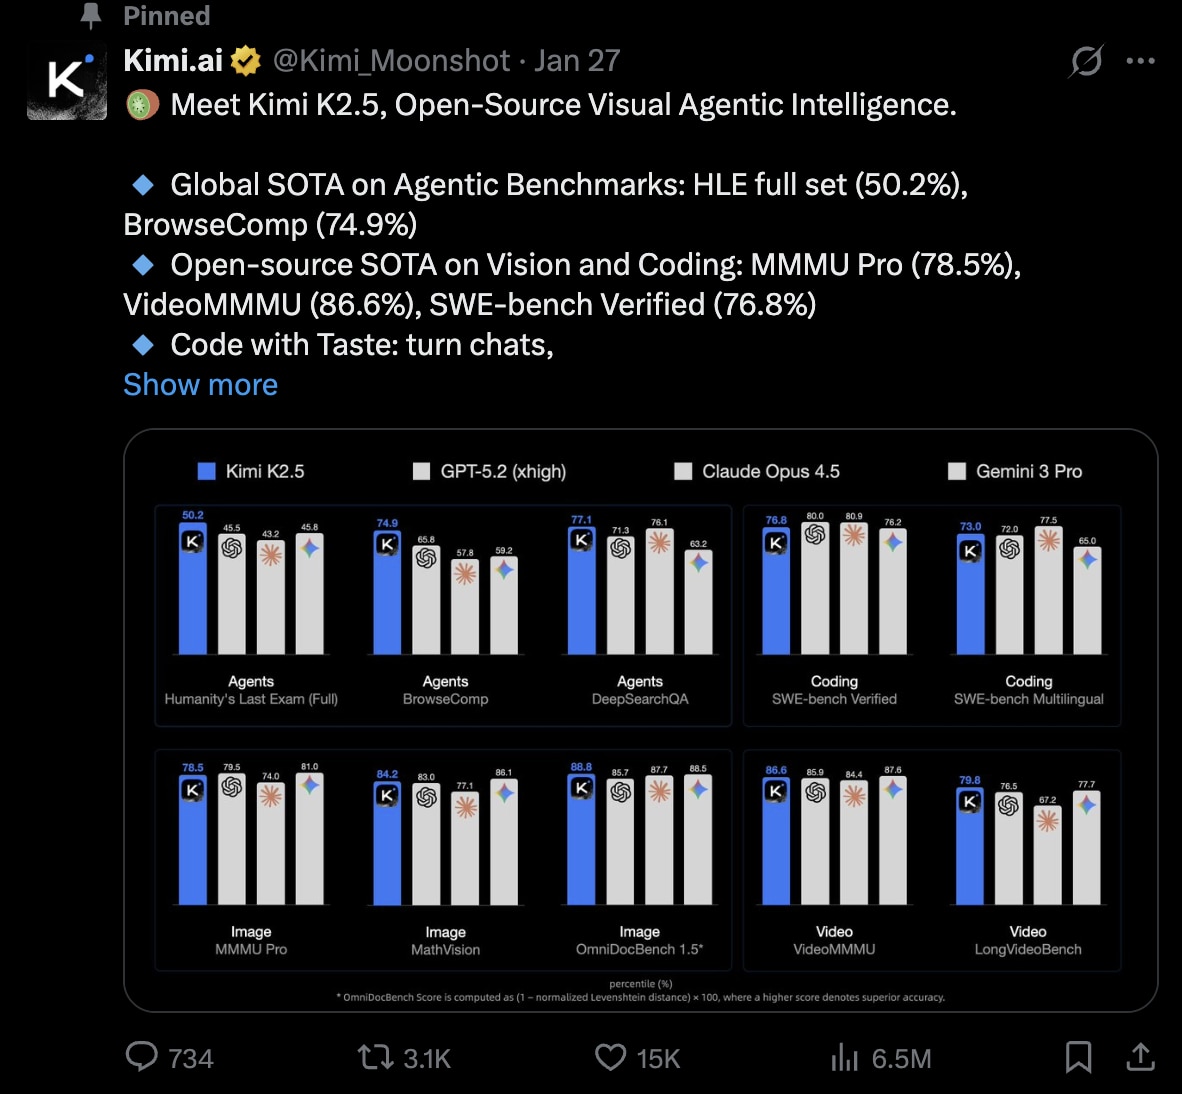Click the blue Kimi K2.5 legend swatch
This screenshot has width=1182, height=1094.
[207, 471]
